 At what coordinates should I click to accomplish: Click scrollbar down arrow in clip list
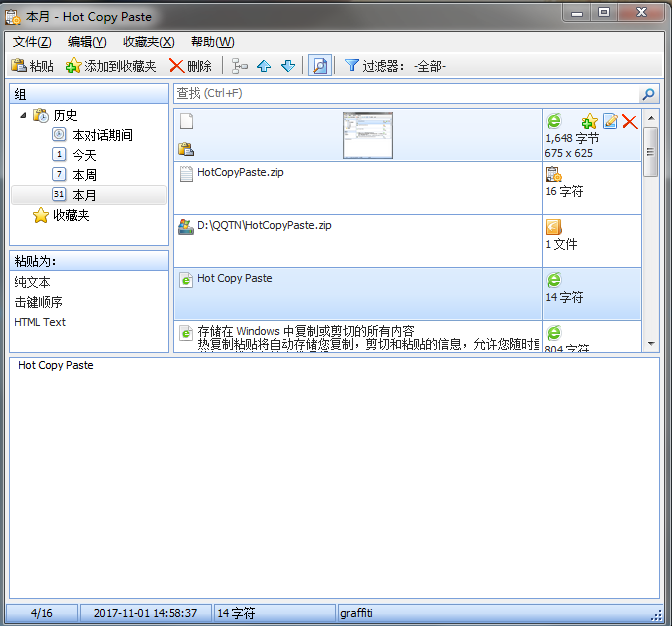click(x=651, y=344)
